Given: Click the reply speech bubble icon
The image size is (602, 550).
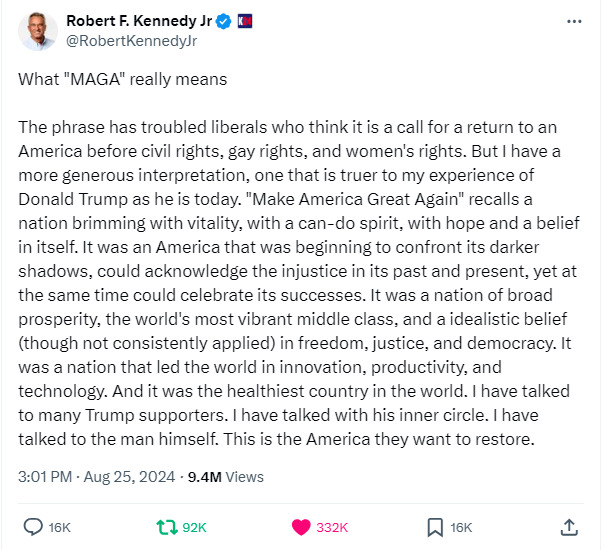Looking at the screenshot, I should 32,526.
